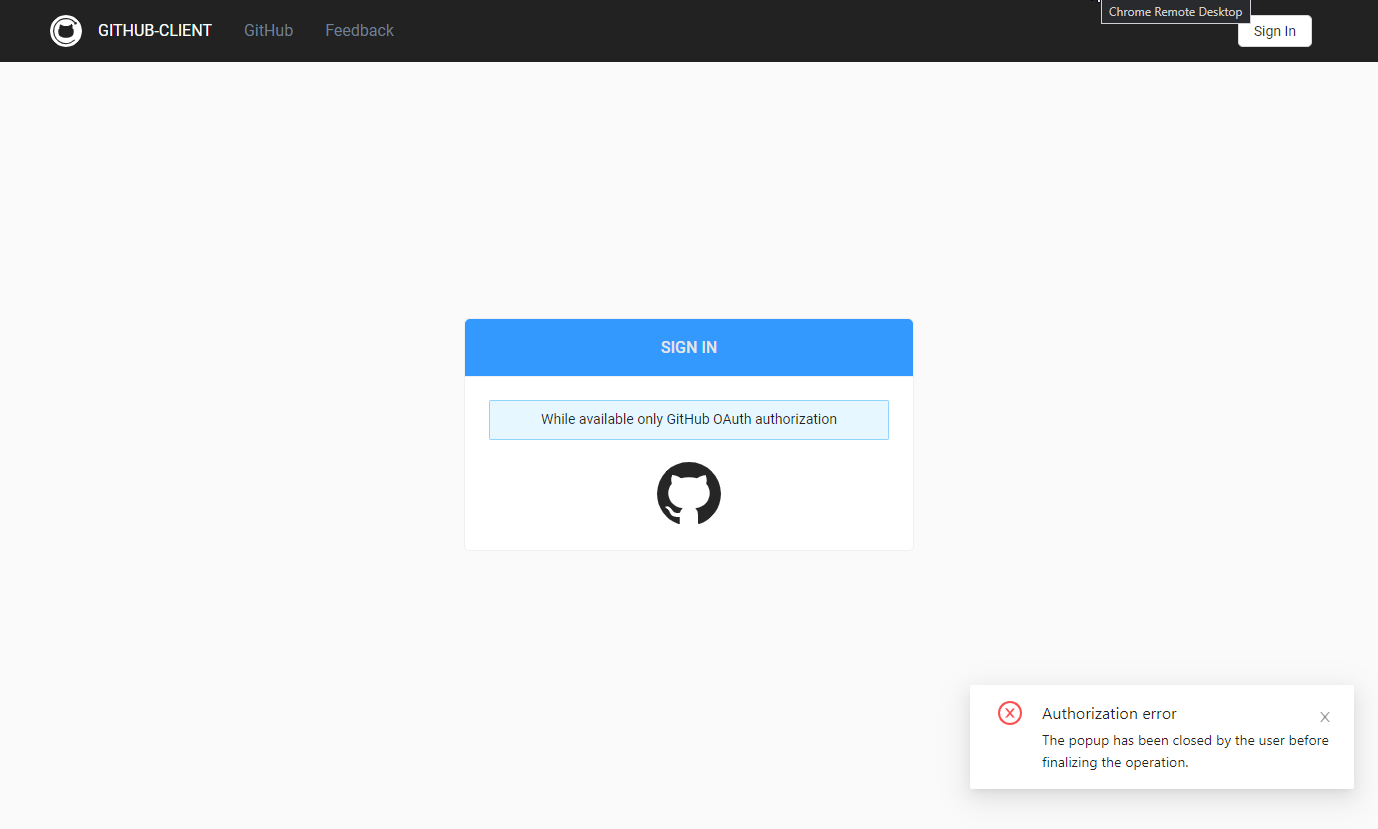Click the Sign In button in header
The image size is (1378, 829).
(x=1275, y=31)
